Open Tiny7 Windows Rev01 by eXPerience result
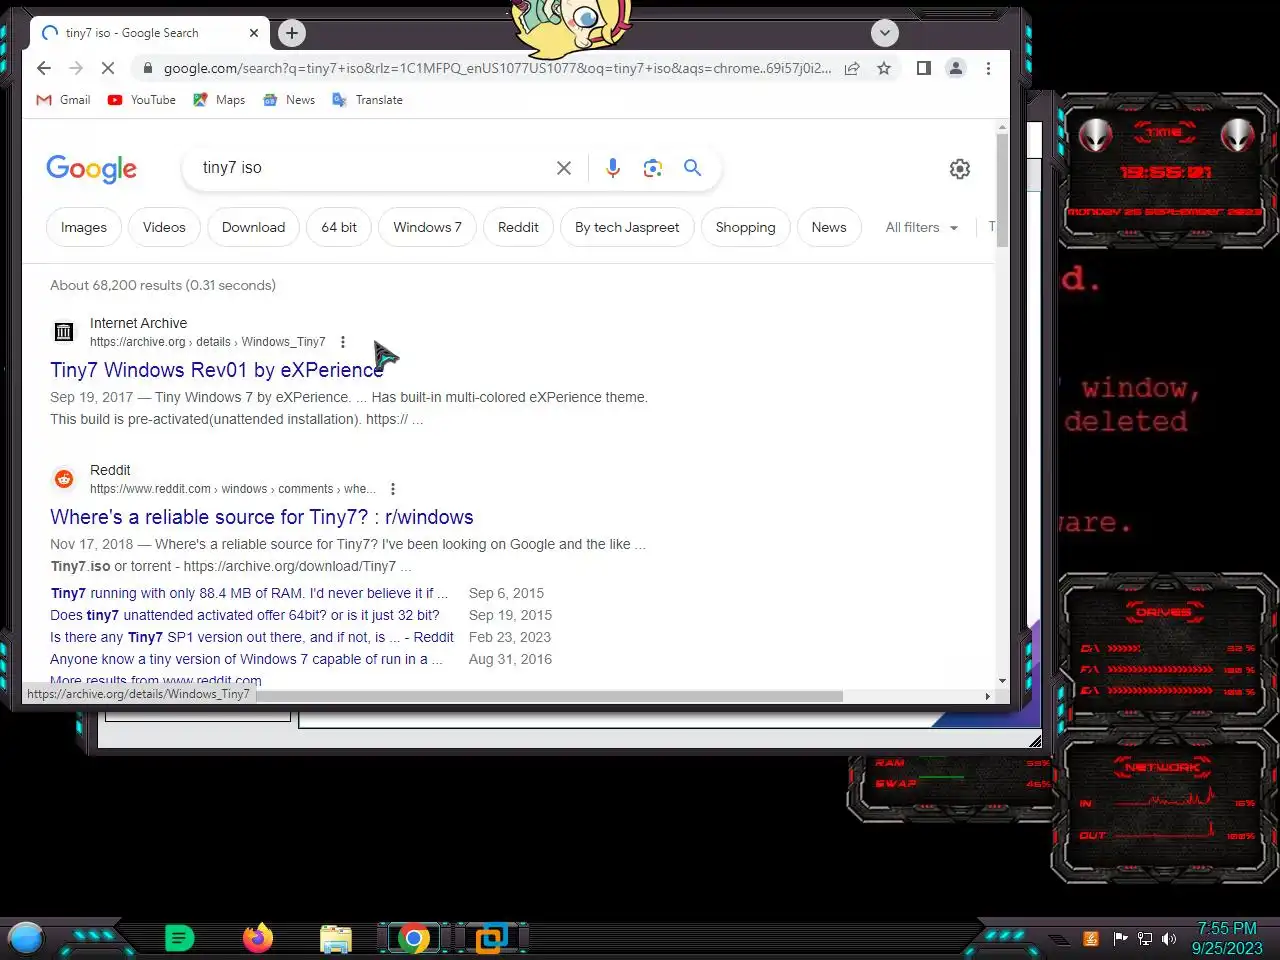Image resolution: width=1280 pixels, height=960 pixels. (217, 370)
